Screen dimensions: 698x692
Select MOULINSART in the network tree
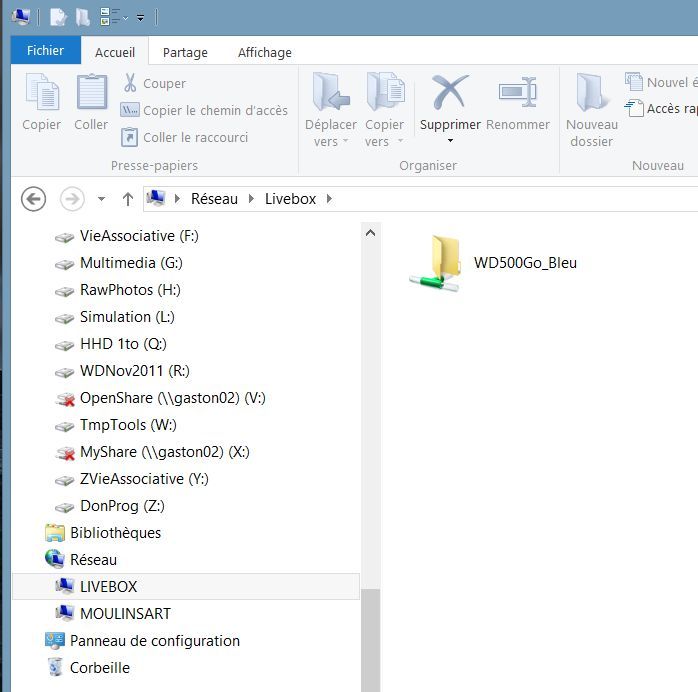tap(125, 613)
